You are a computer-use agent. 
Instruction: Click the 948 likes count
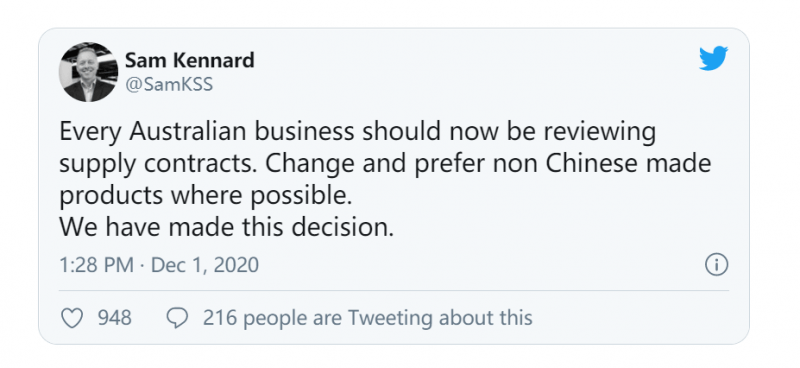click(x=115, y=318)
